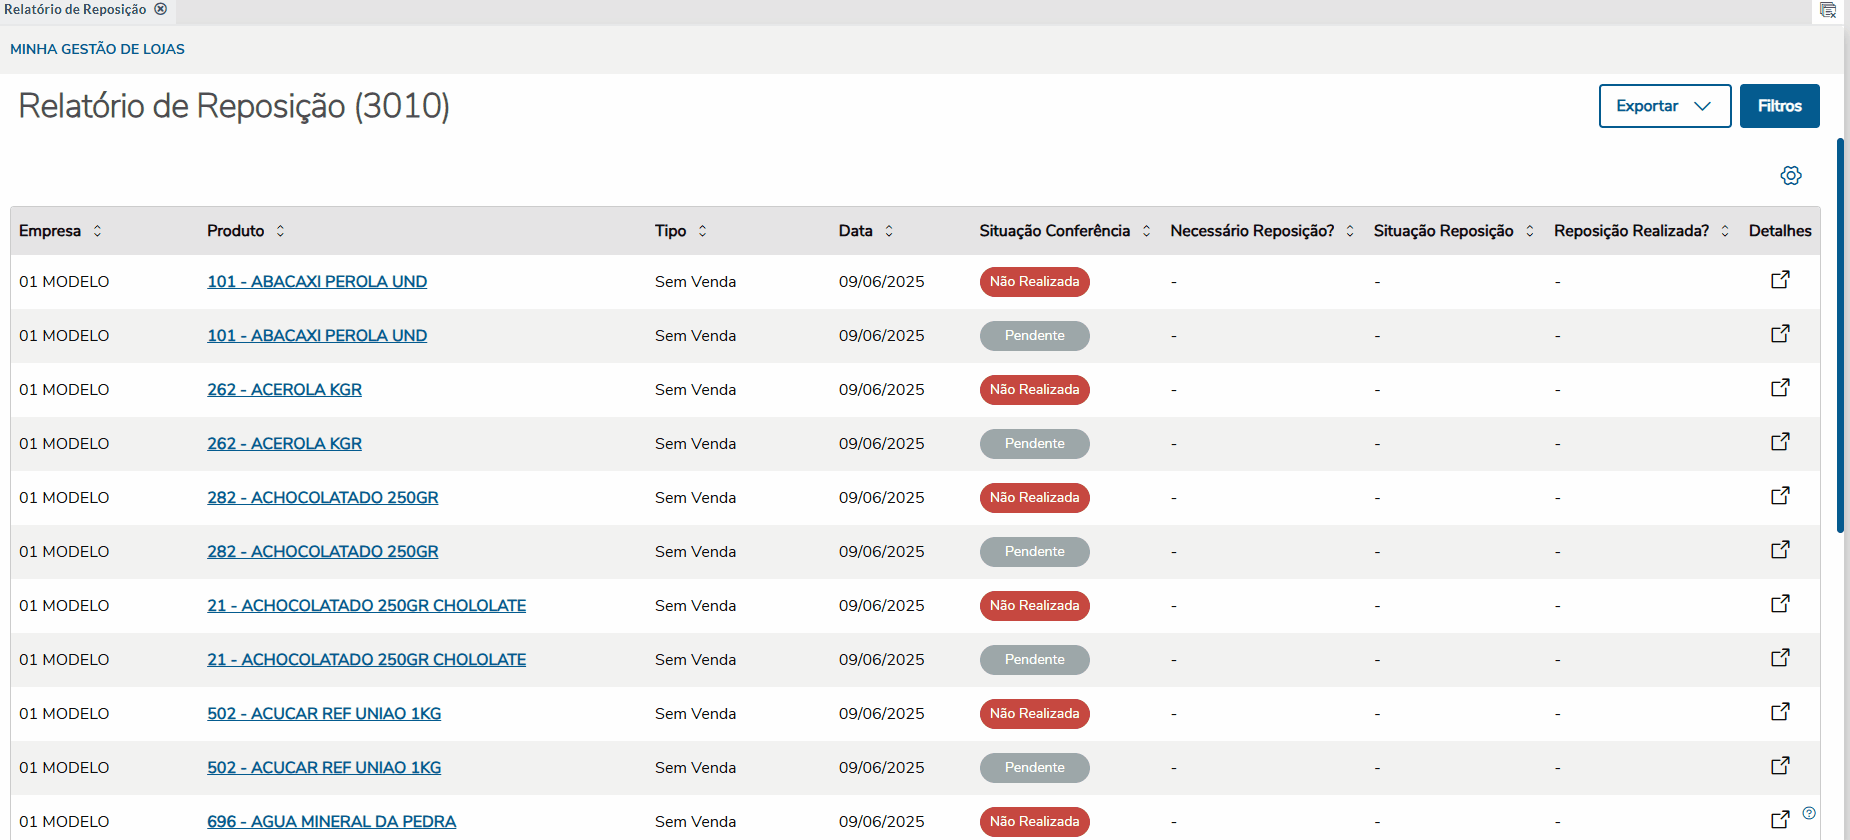The width and height of the screenshot is (1850, 840).
Task: Sort table by Produto column
Action: (x=280, y=231)
